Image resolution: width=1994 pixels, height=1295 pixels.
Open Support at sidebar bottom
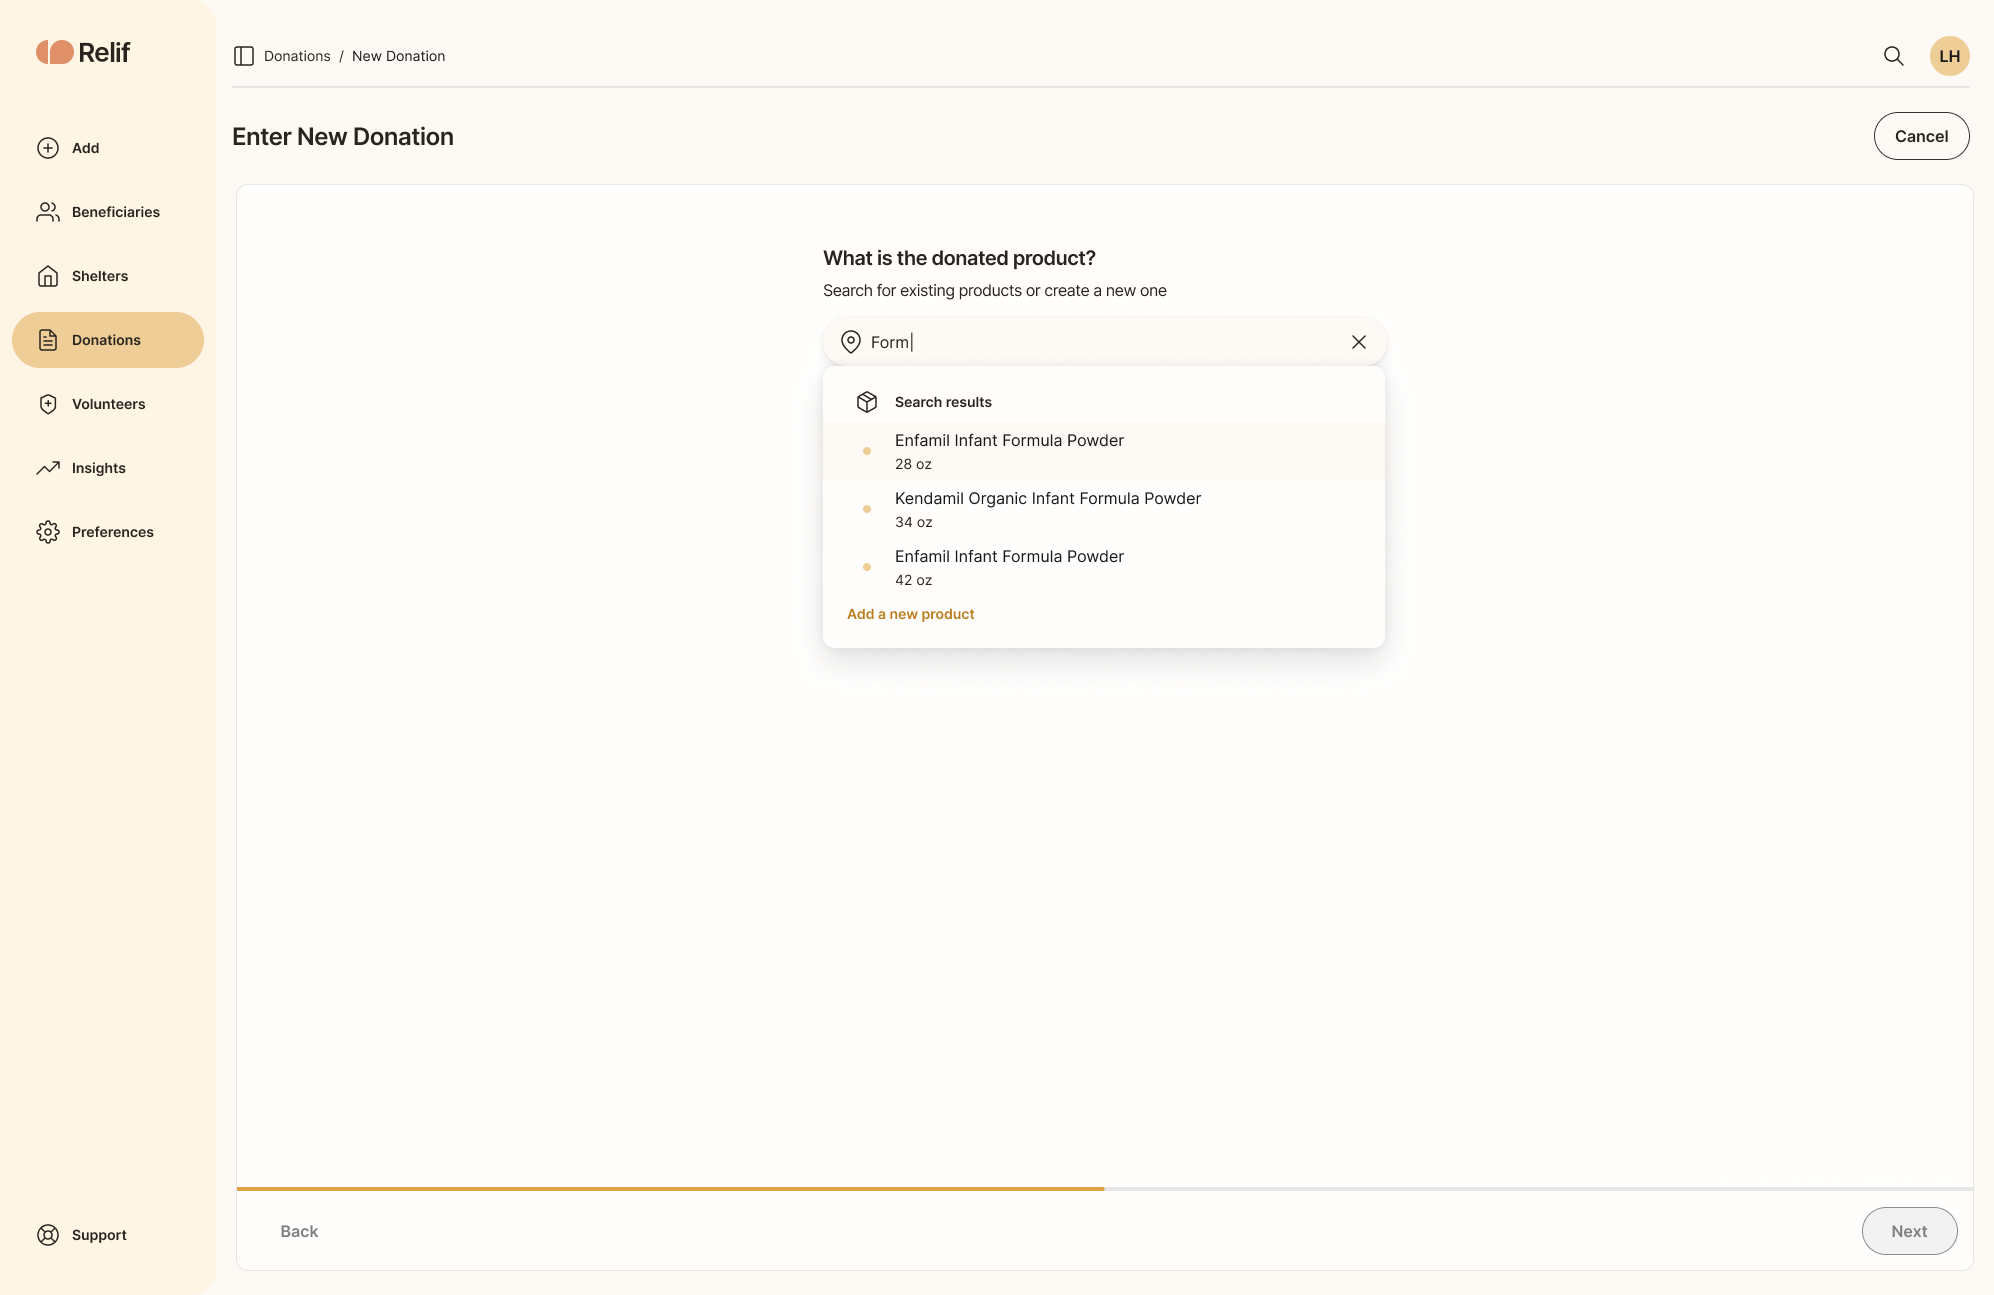pyautogui.click(x=108, y=1235)
